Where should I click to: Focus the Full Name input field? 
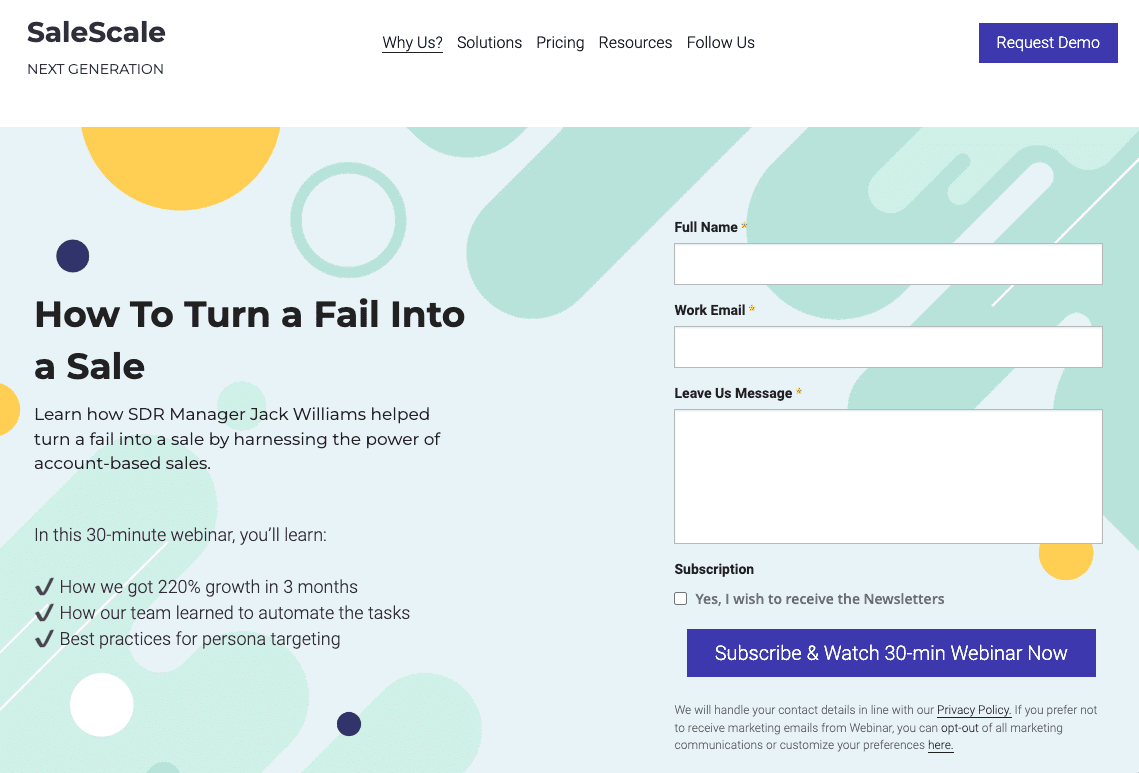(888, 264)
